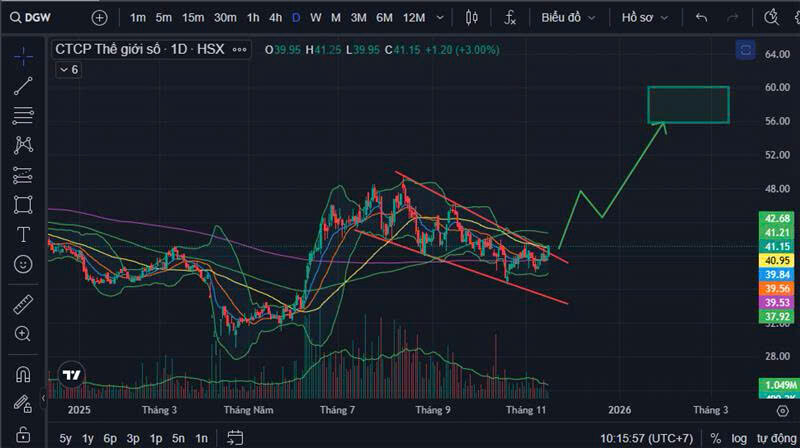Redo chart action
800x448 pixels.
[x=733, y=18]
